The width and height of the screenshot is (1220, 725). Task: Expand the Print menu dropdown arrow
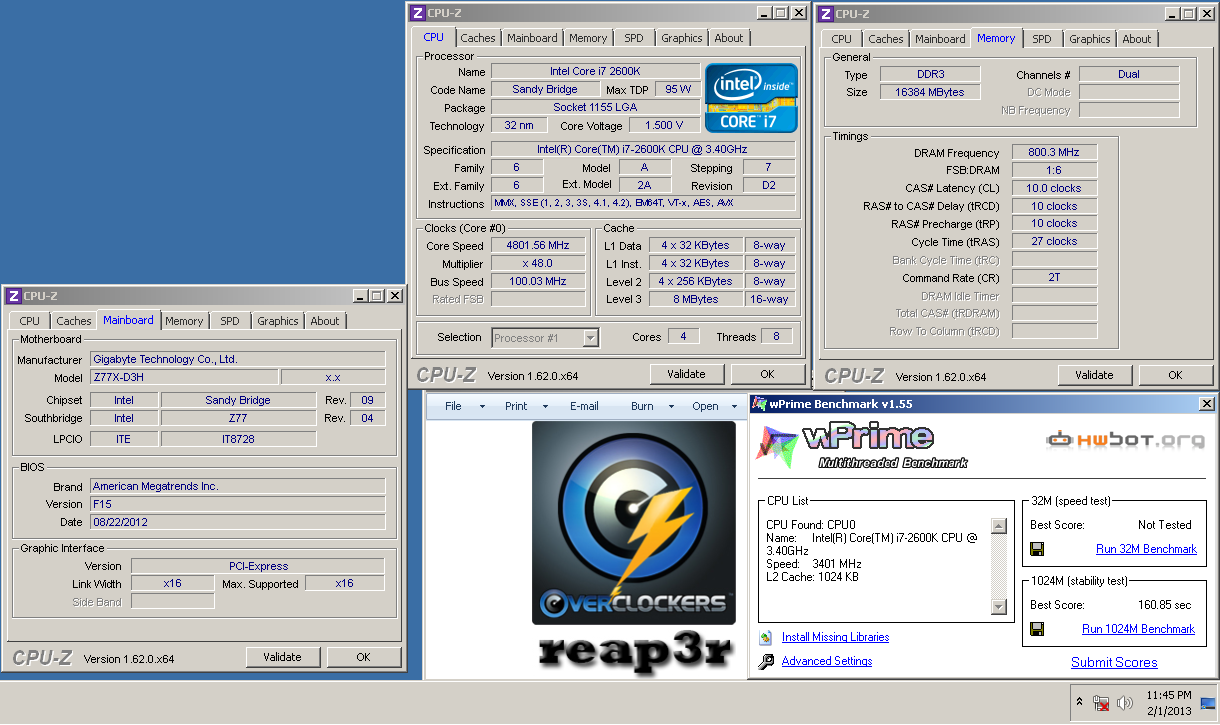tap(545, 407)
